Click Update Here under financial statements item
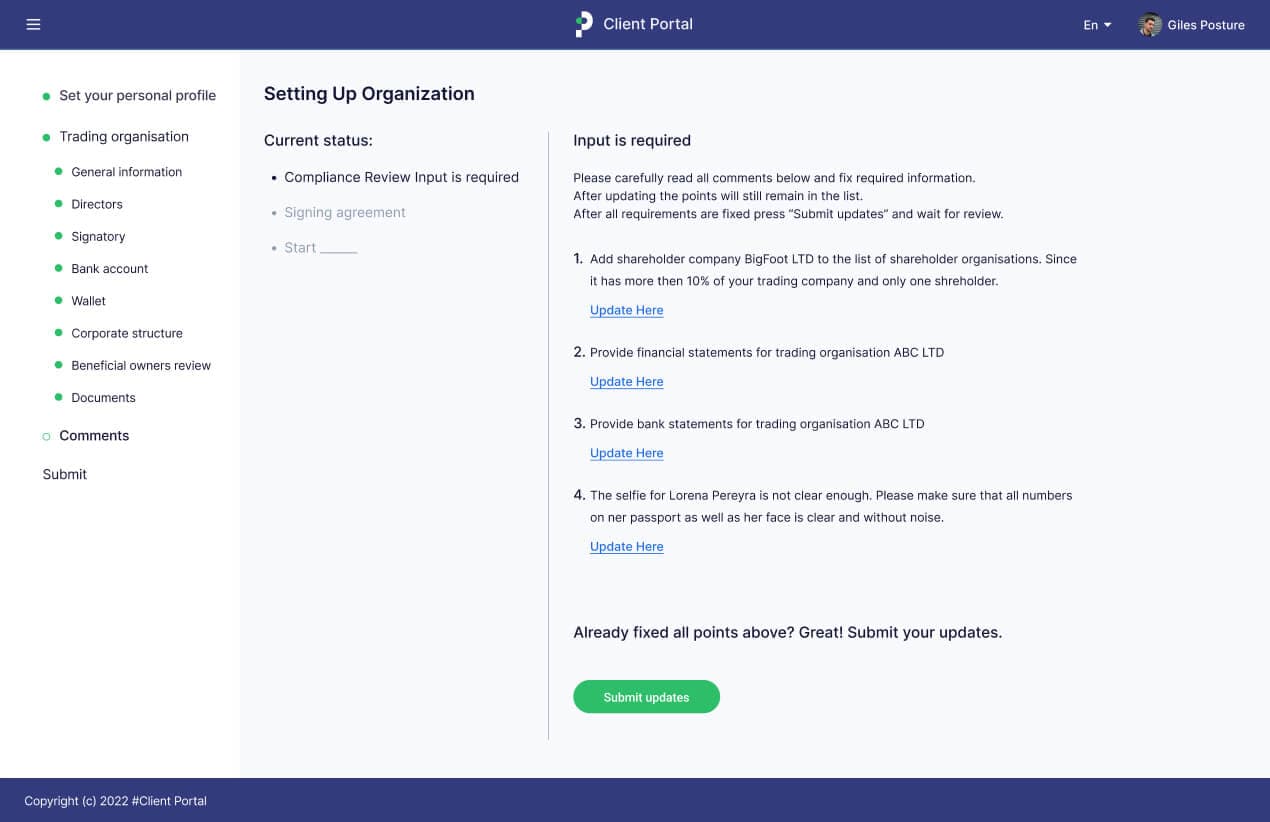 (x=626, y=382)
